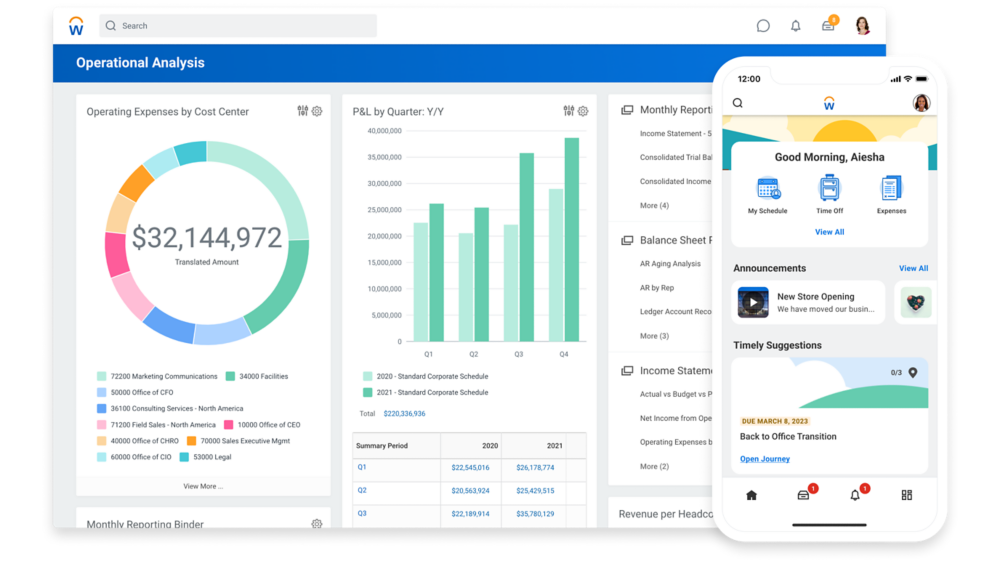Tap the location pin on Timely Suggestions card

pyautogui.click(x=913, y=372)
